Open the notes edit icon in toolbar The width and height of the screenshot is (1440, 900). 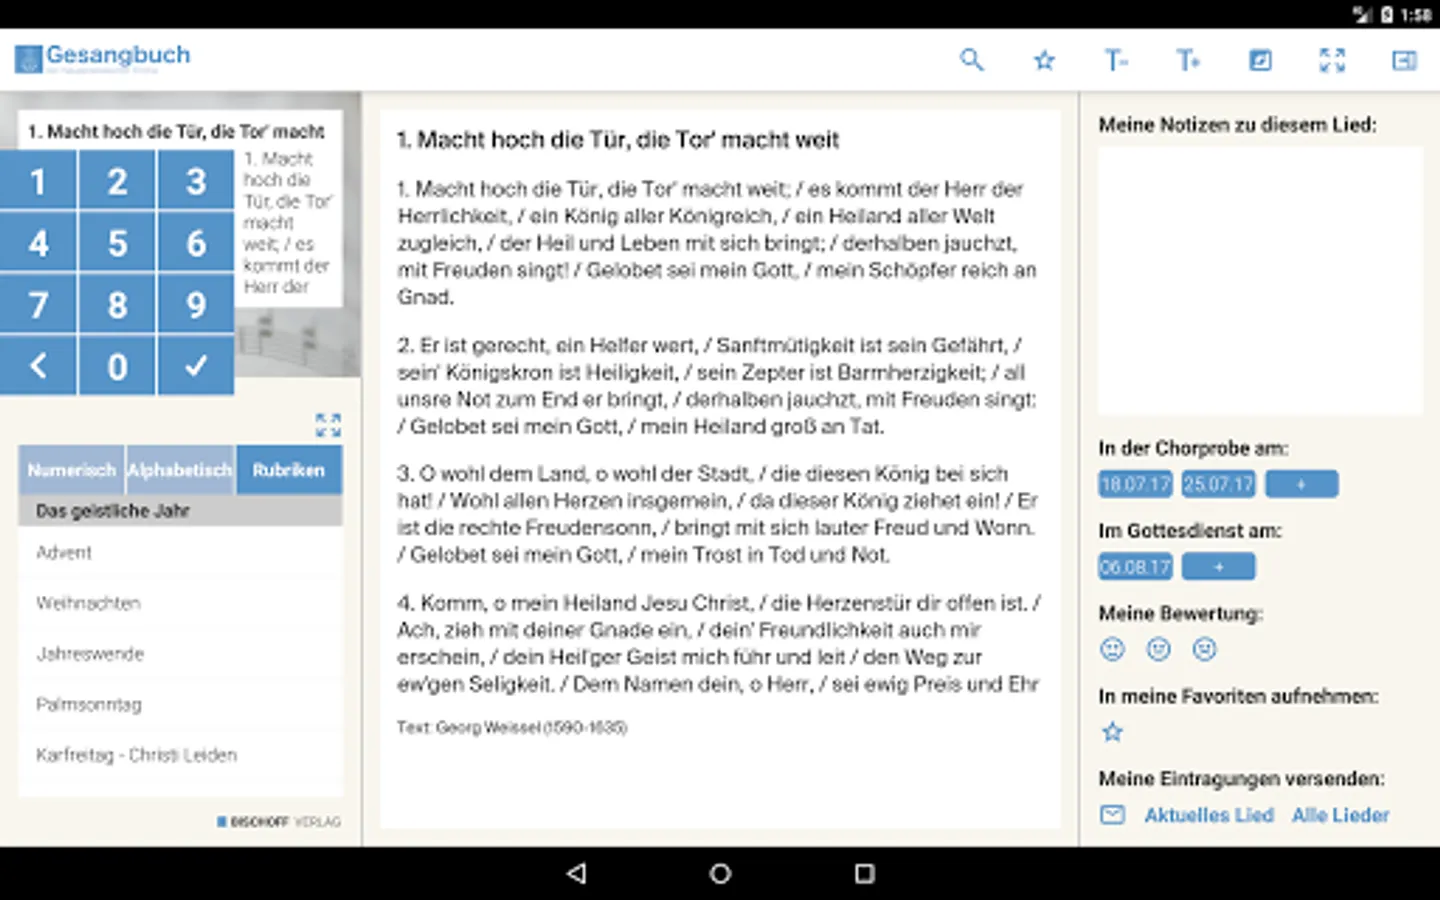[1260, 60]
